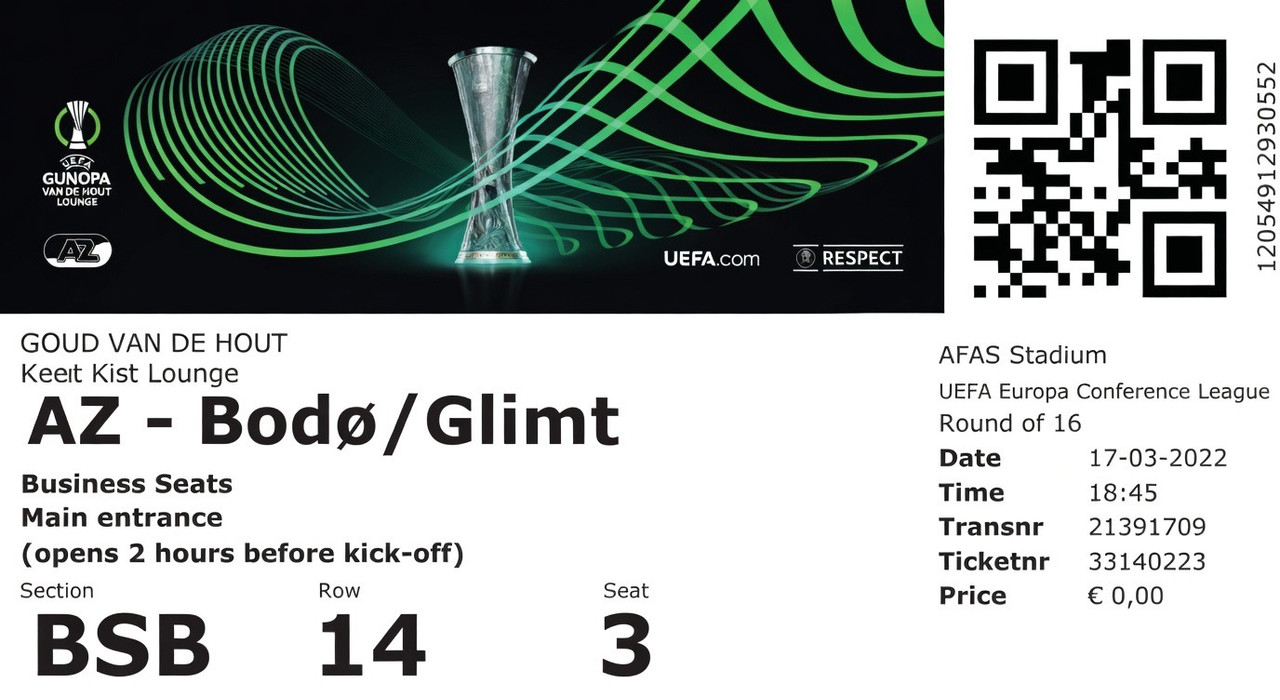1280x700 pixels.
Task: Click the trophy image in the banner
Action: click(494, 157)
